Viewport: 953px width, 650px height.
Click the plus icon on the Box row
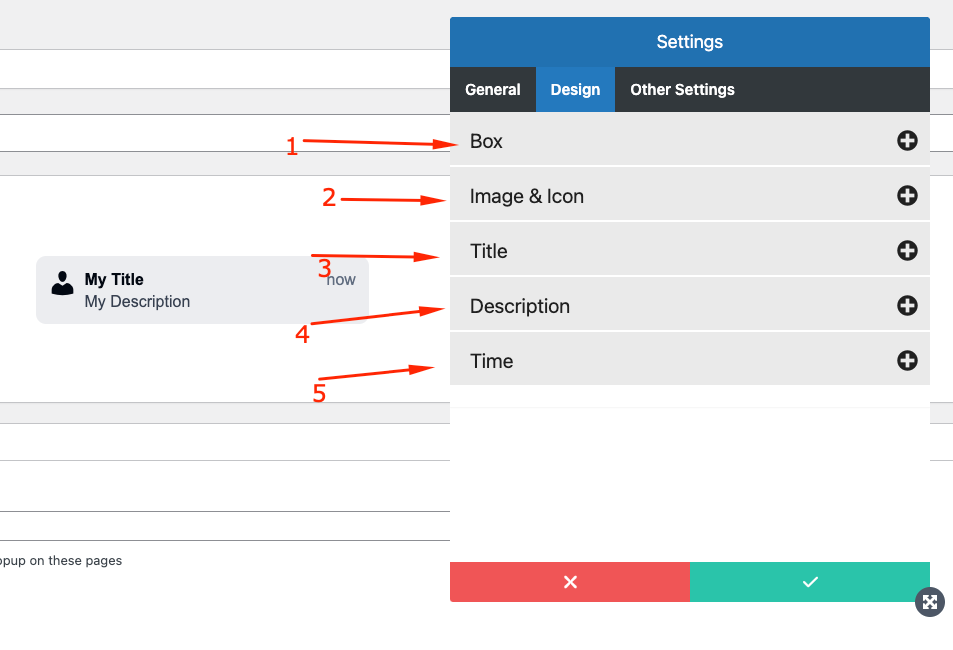click(906, 141)
